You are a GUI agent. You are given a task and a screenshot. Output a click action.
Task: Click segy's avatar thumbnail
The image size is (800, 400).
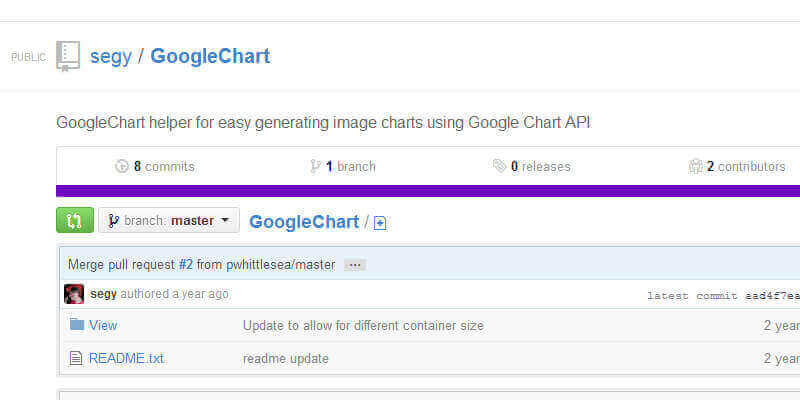pyautogui.click(x=74, y=294)
